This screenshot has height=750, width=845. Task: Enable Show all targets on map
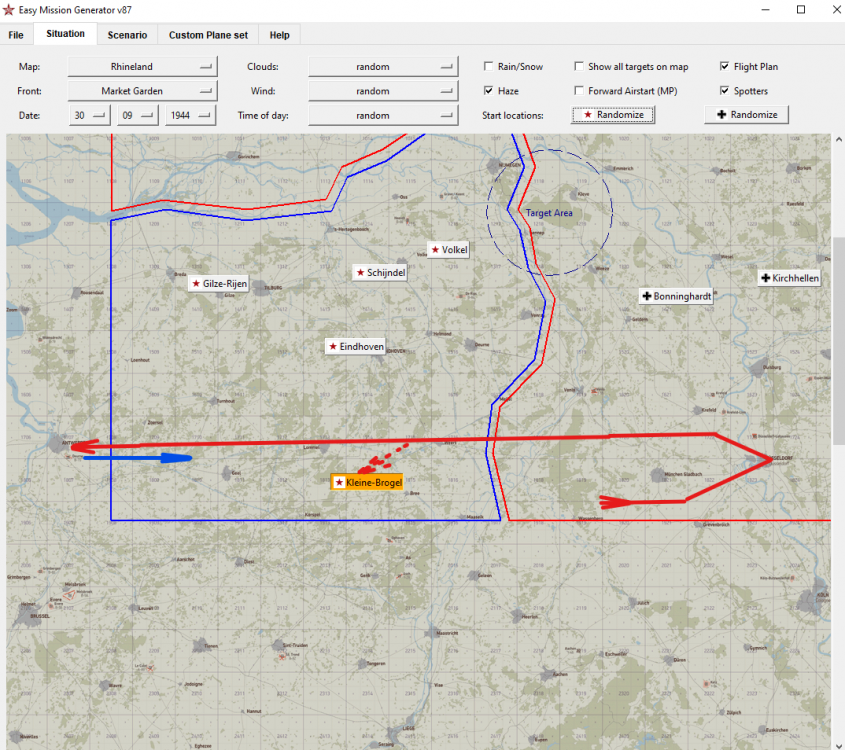(x=579, y=66)
